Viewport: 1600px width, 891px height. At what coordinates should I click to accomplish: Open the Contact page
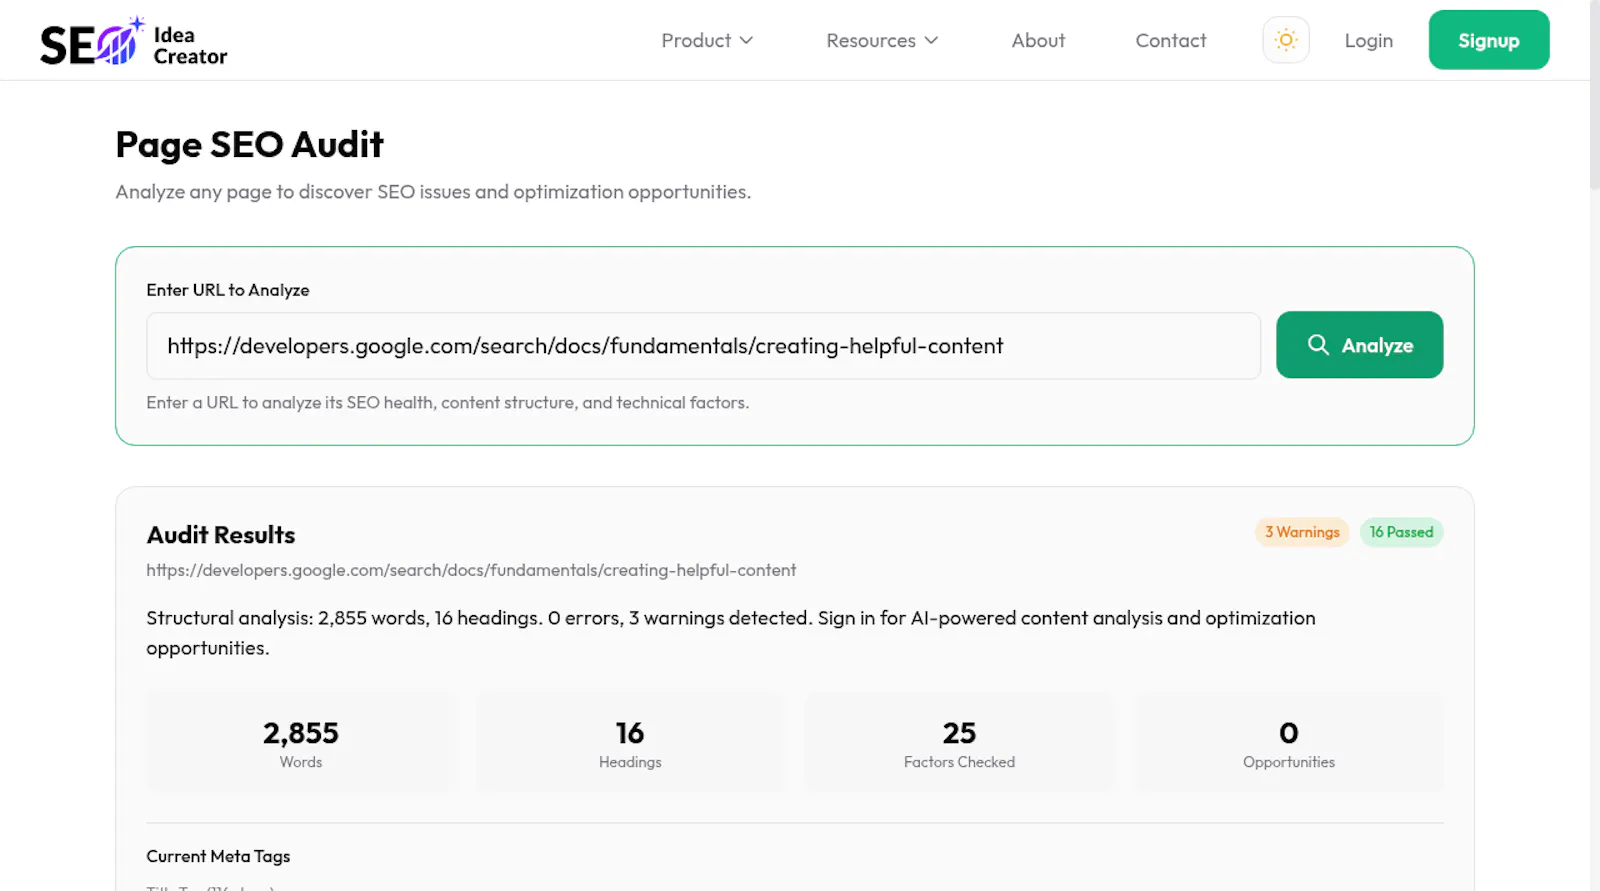coord(1171,41)
